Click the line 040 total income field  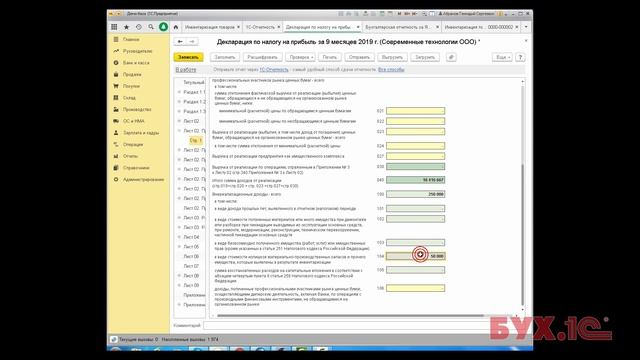[x=416, y=180]
